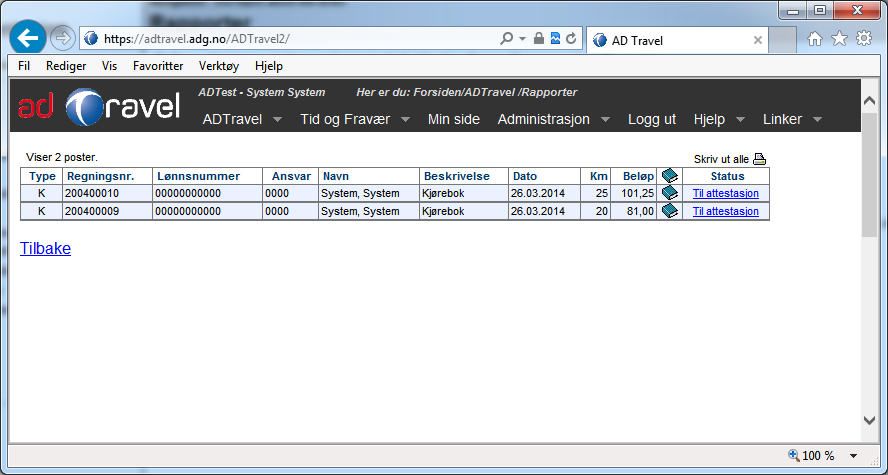Click 'Logg ut' in the navigation bar
Screen dimensions: 888x475
click(652, 119)
